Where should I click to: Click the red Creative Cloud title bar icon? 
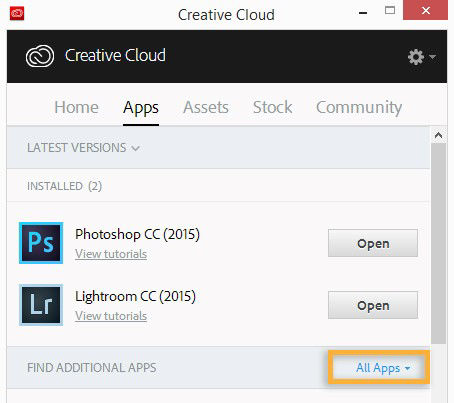click(17, 13)
